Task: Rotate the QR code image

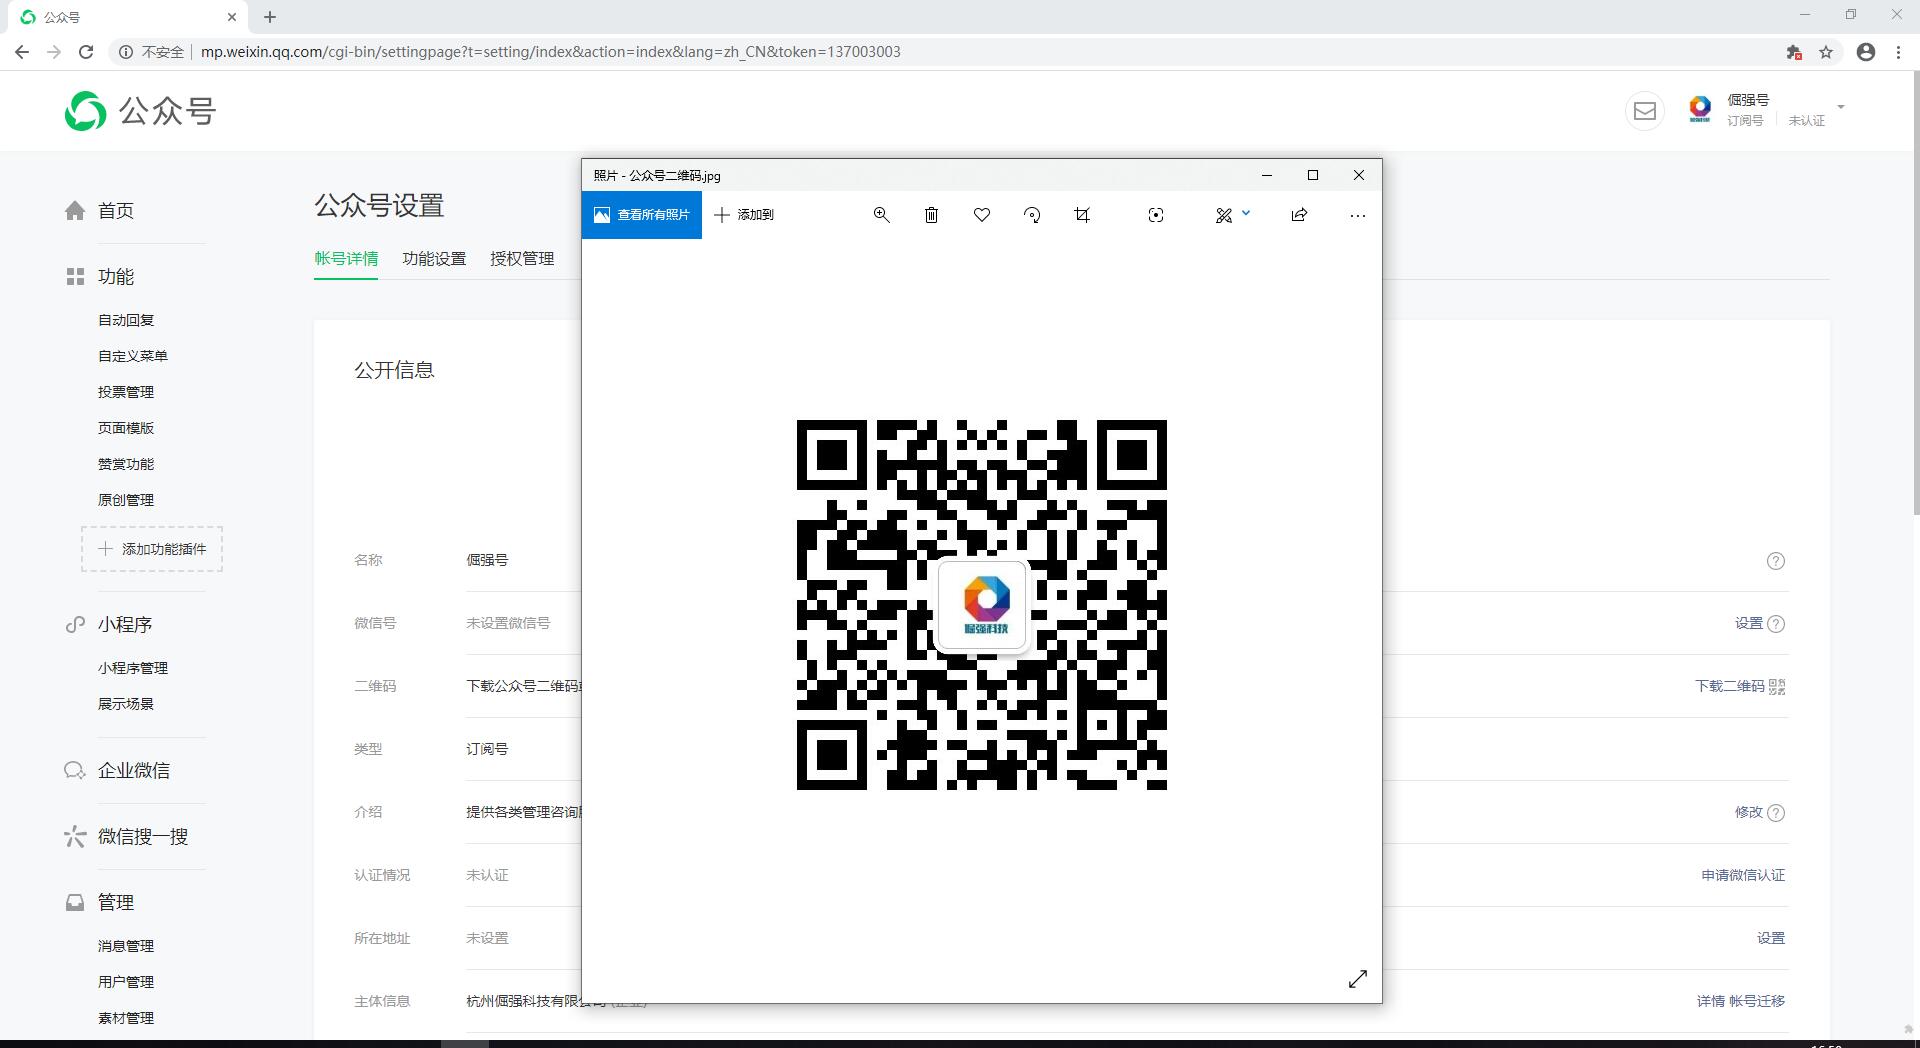Action: pyautogui.click(x=1032, y=214)
